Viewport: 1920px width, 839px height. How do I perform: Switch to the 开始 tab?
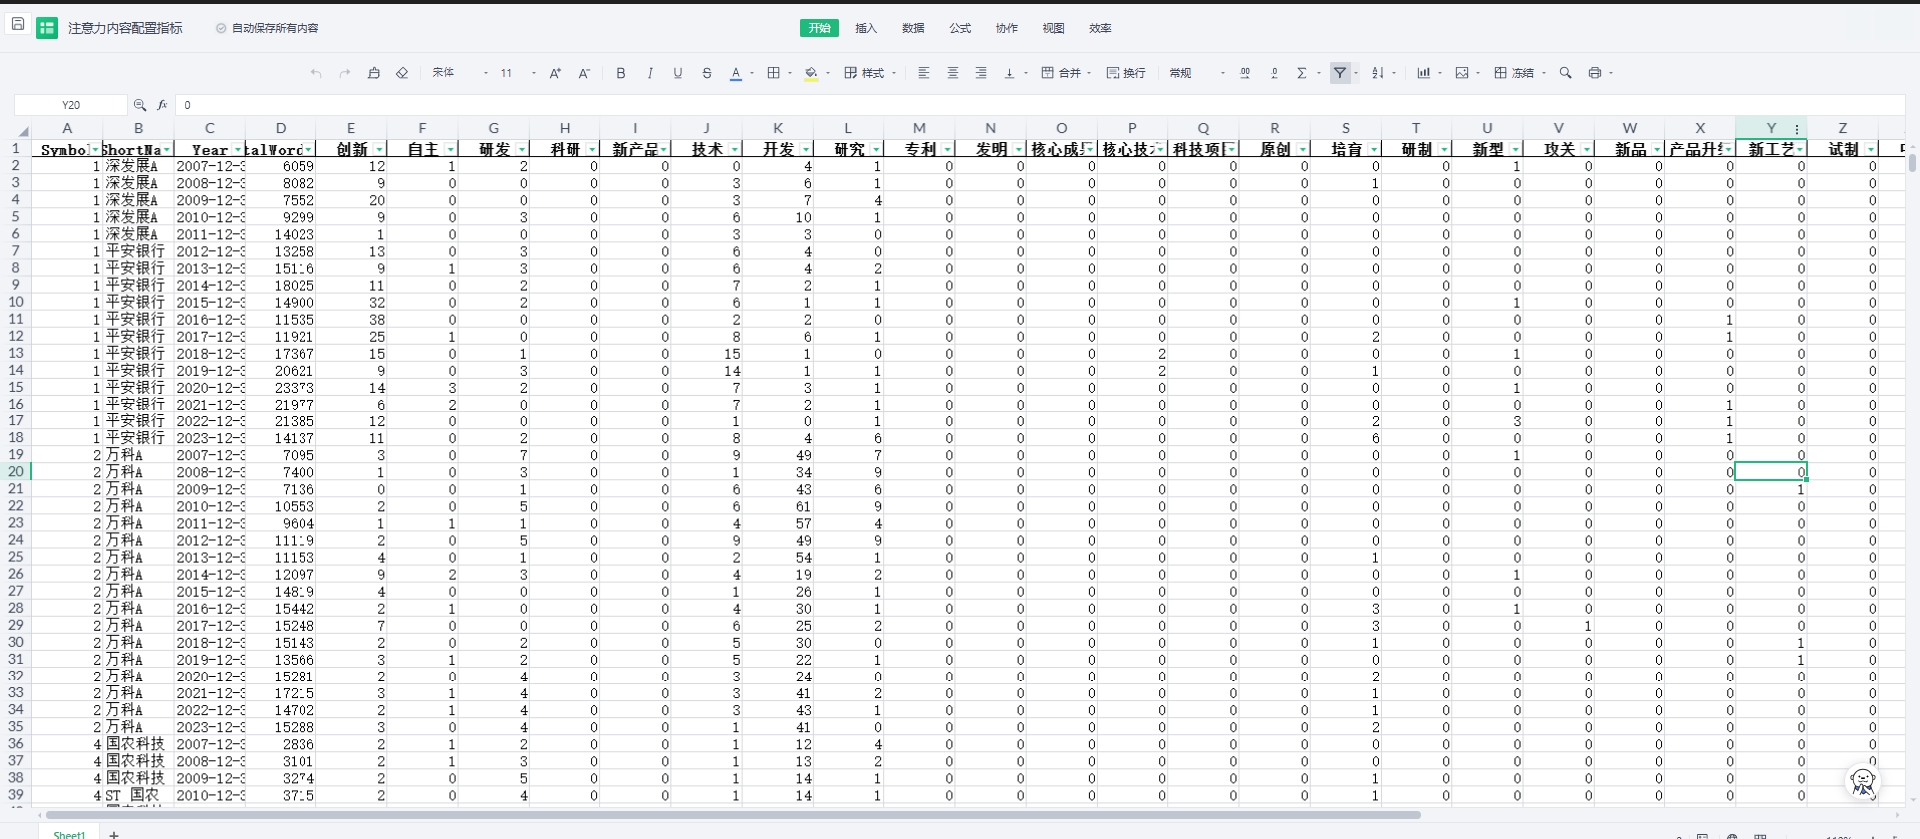pyautogui.click(x=819, y=28)
